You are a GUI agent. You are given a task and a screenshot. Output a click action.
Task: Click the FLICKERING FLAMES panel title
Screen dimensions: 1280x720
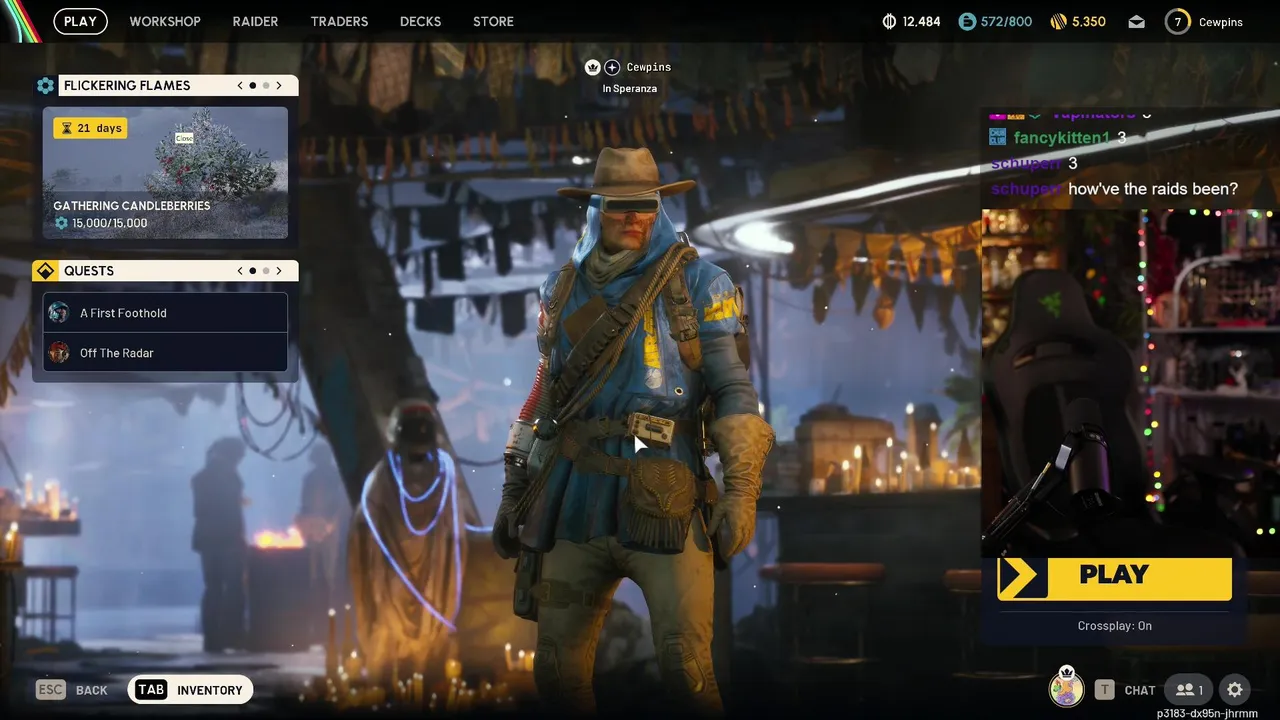pyautogui.click(x=127, y=85)
